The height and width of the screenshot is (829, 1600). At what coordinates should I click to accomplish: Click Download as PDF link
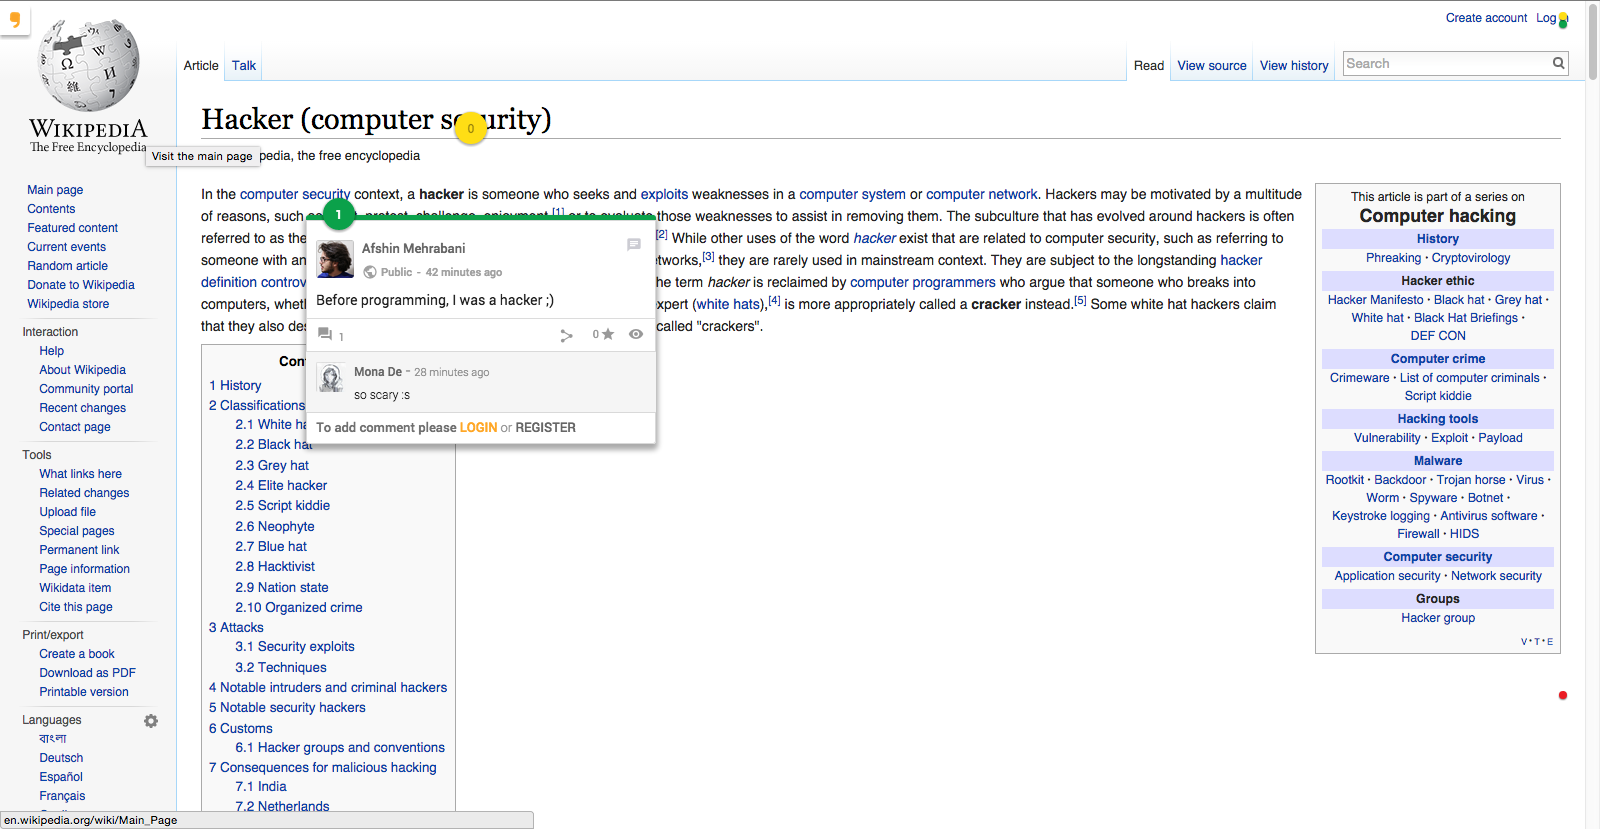click(87, 673)
